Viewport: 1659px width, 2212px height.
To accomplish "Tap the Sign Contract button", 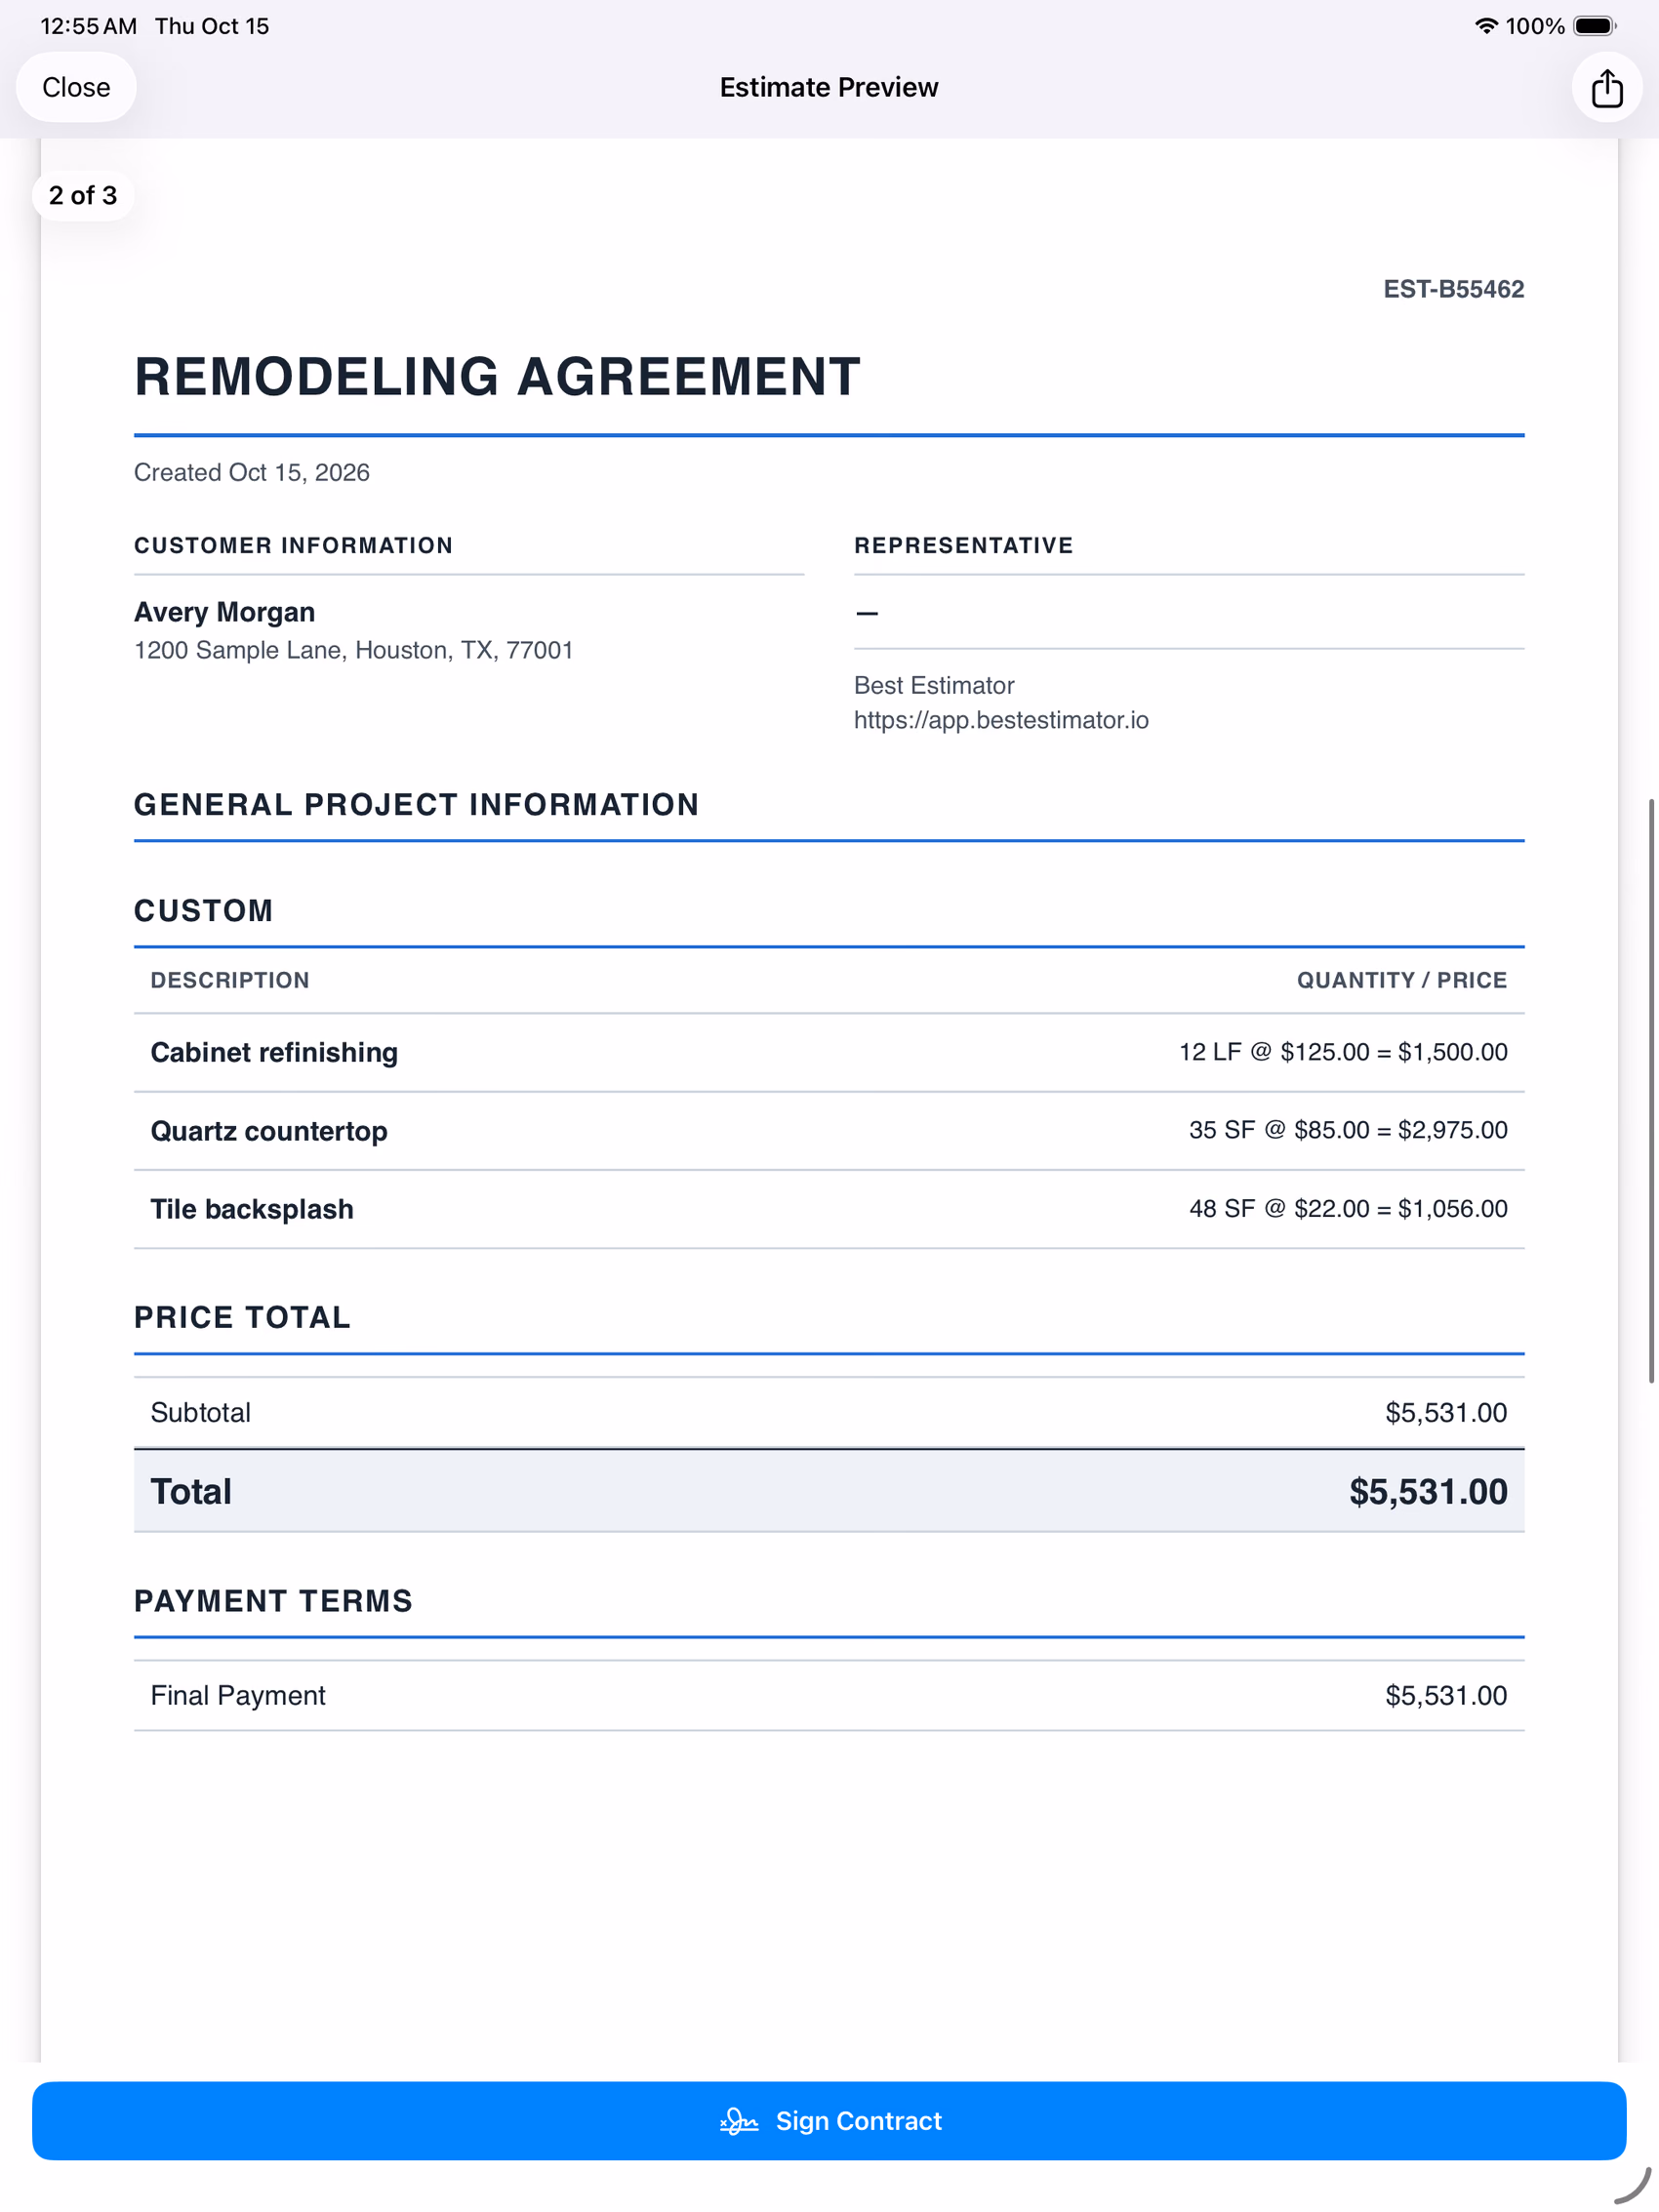I will (x=829, y=2120).
